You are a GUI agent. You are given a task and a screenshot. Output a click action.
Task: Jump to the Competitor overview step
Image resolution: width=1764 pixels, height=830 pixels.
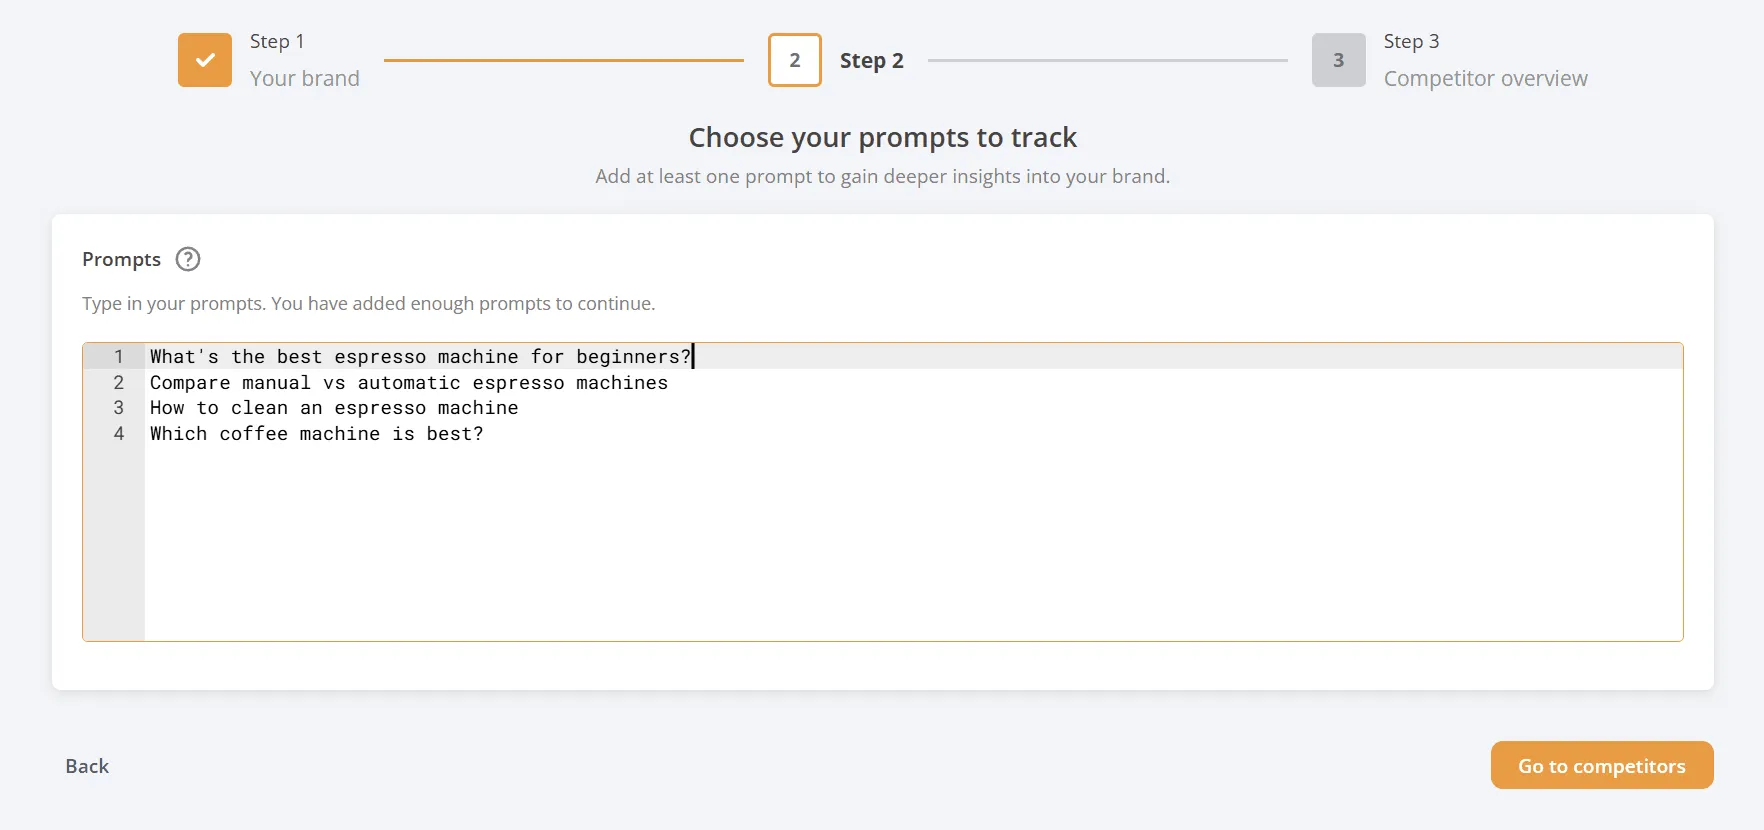click(x=1486, y=78)
